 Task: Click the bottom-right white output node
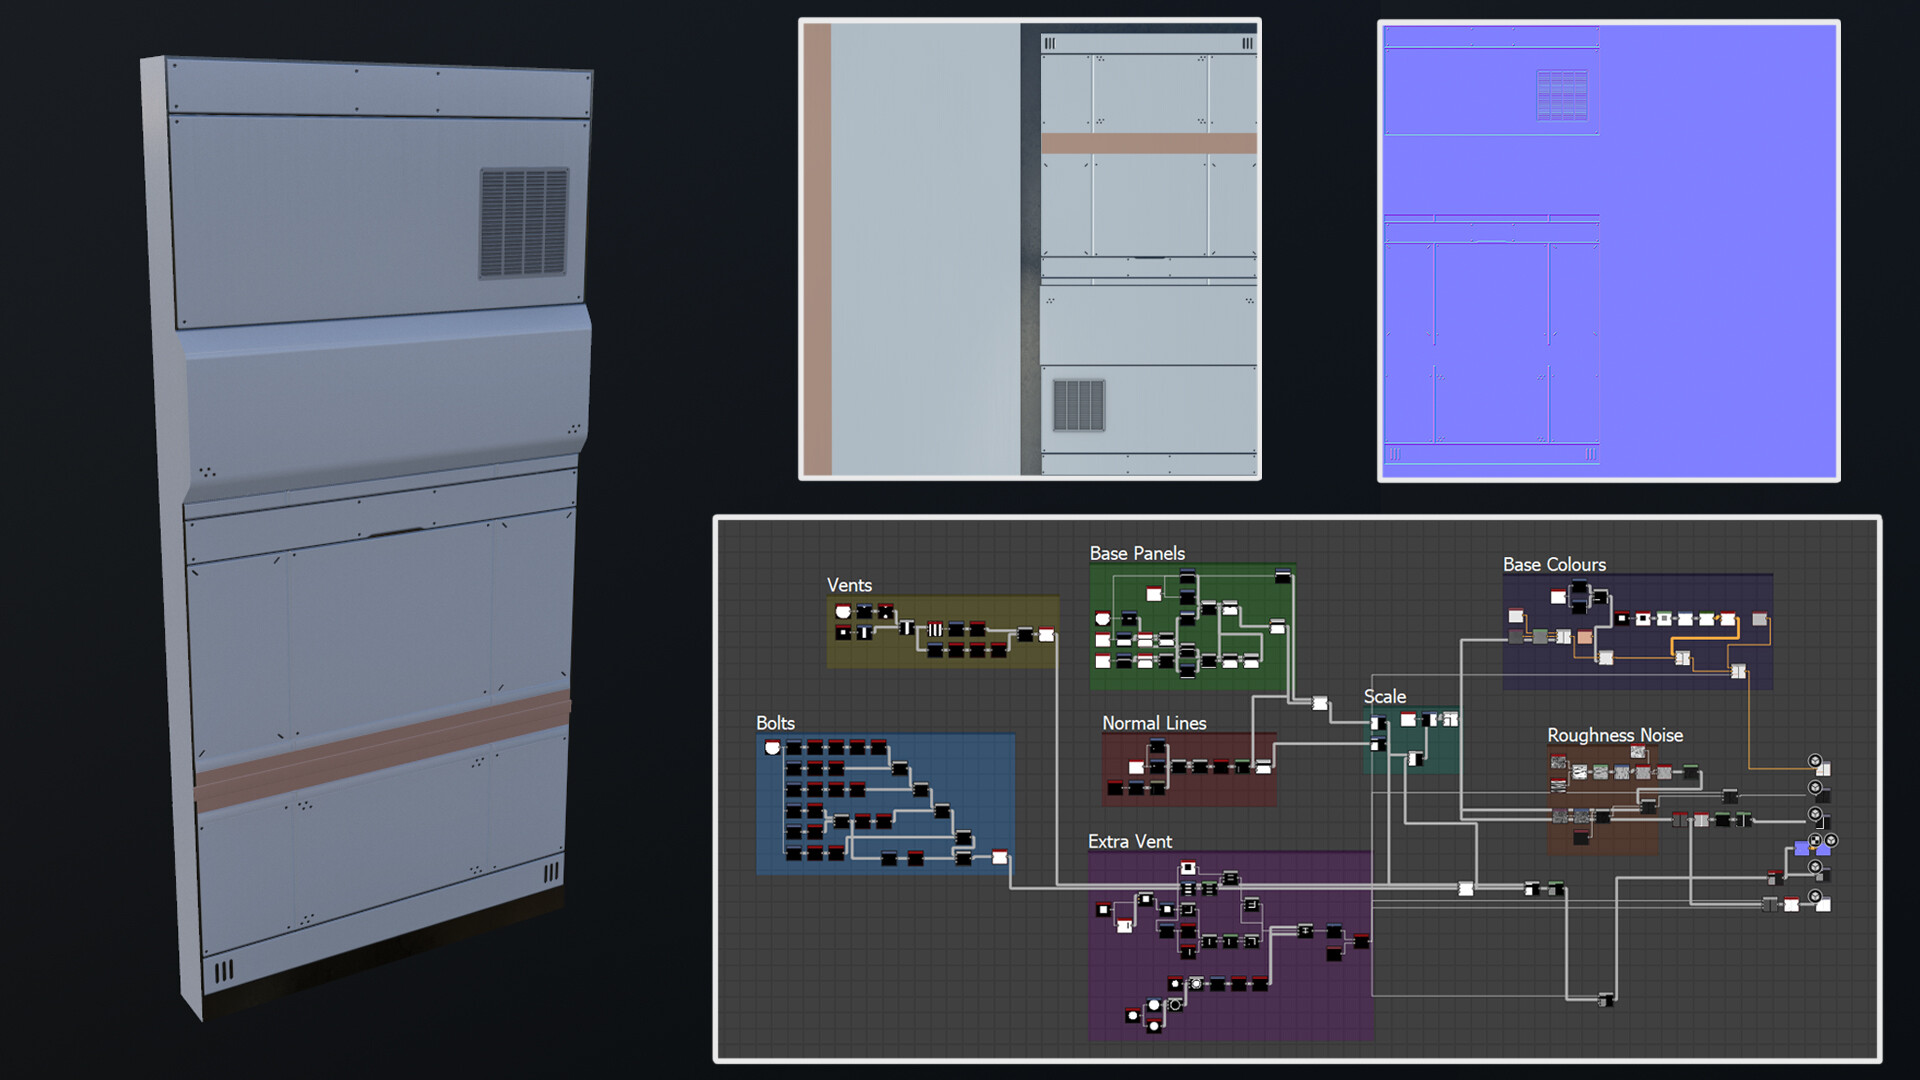tap(1823, 903)
